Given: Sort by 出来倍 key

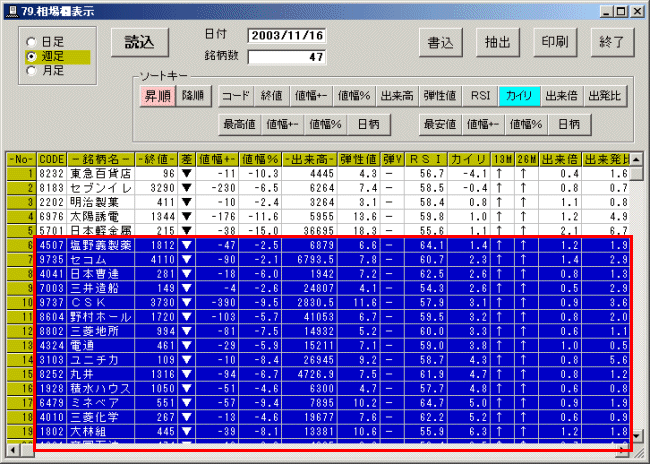Looking at the screenshot, I should [x=562, y=96].
